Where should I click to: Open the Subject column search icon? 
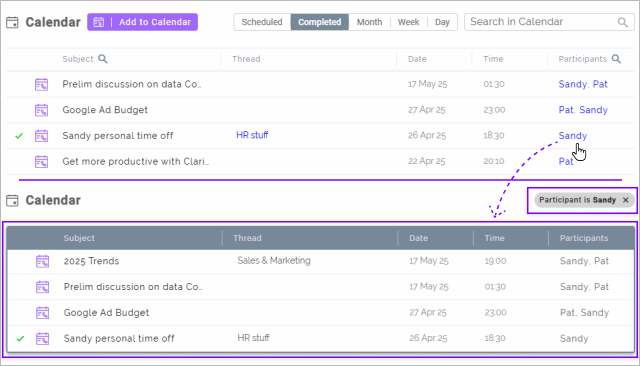(x=103, y=59)
